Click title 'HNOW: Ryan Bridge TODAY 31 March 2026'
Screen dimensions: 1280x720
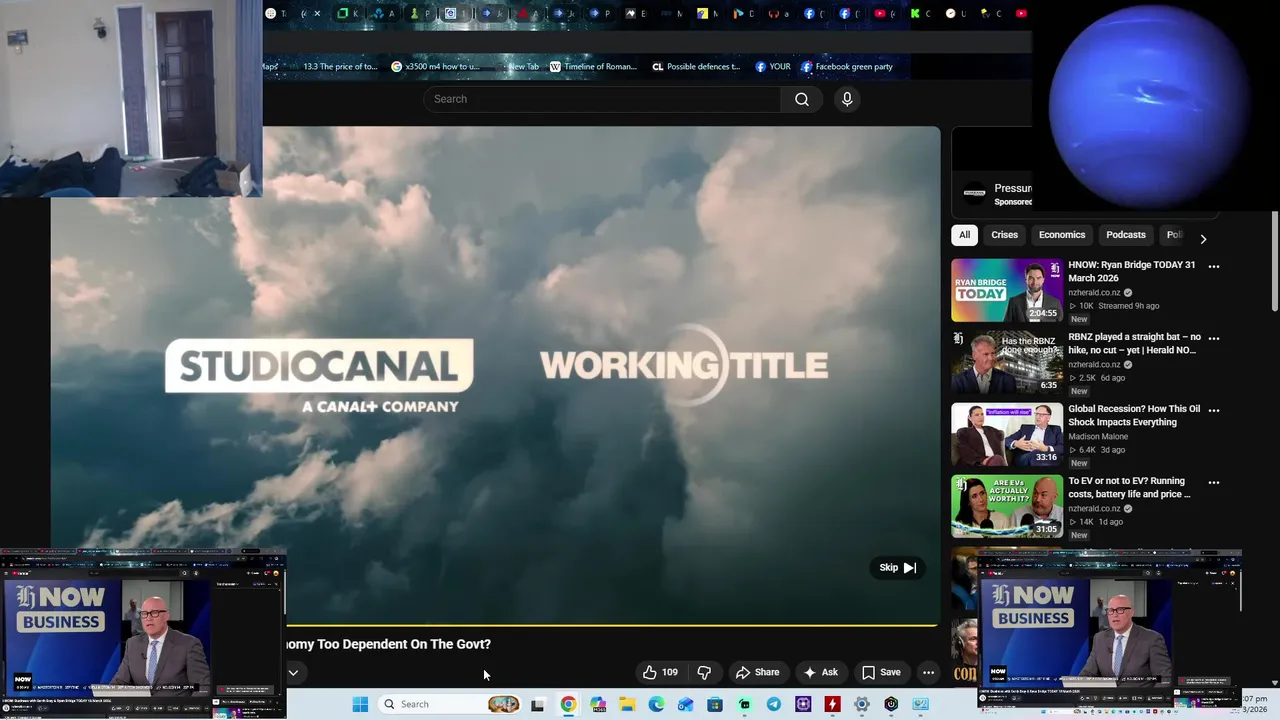pyautogui.click(x=1132, y=271)
